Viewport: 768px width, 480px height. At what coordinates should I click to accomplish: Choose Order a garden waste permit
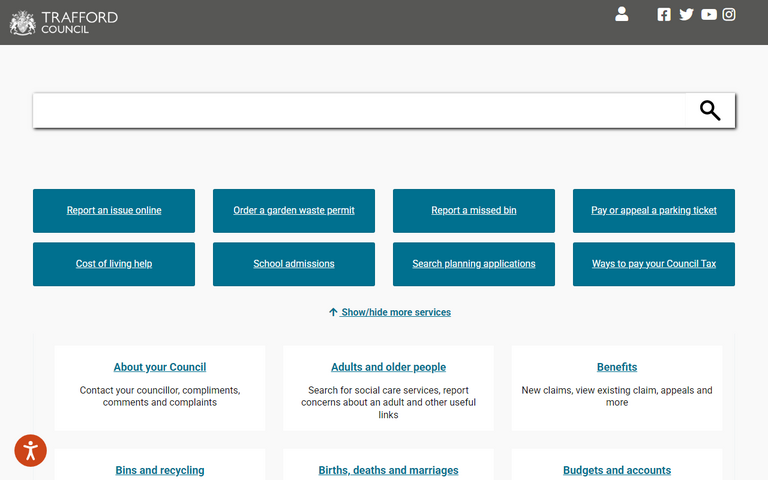pos(294,211)
